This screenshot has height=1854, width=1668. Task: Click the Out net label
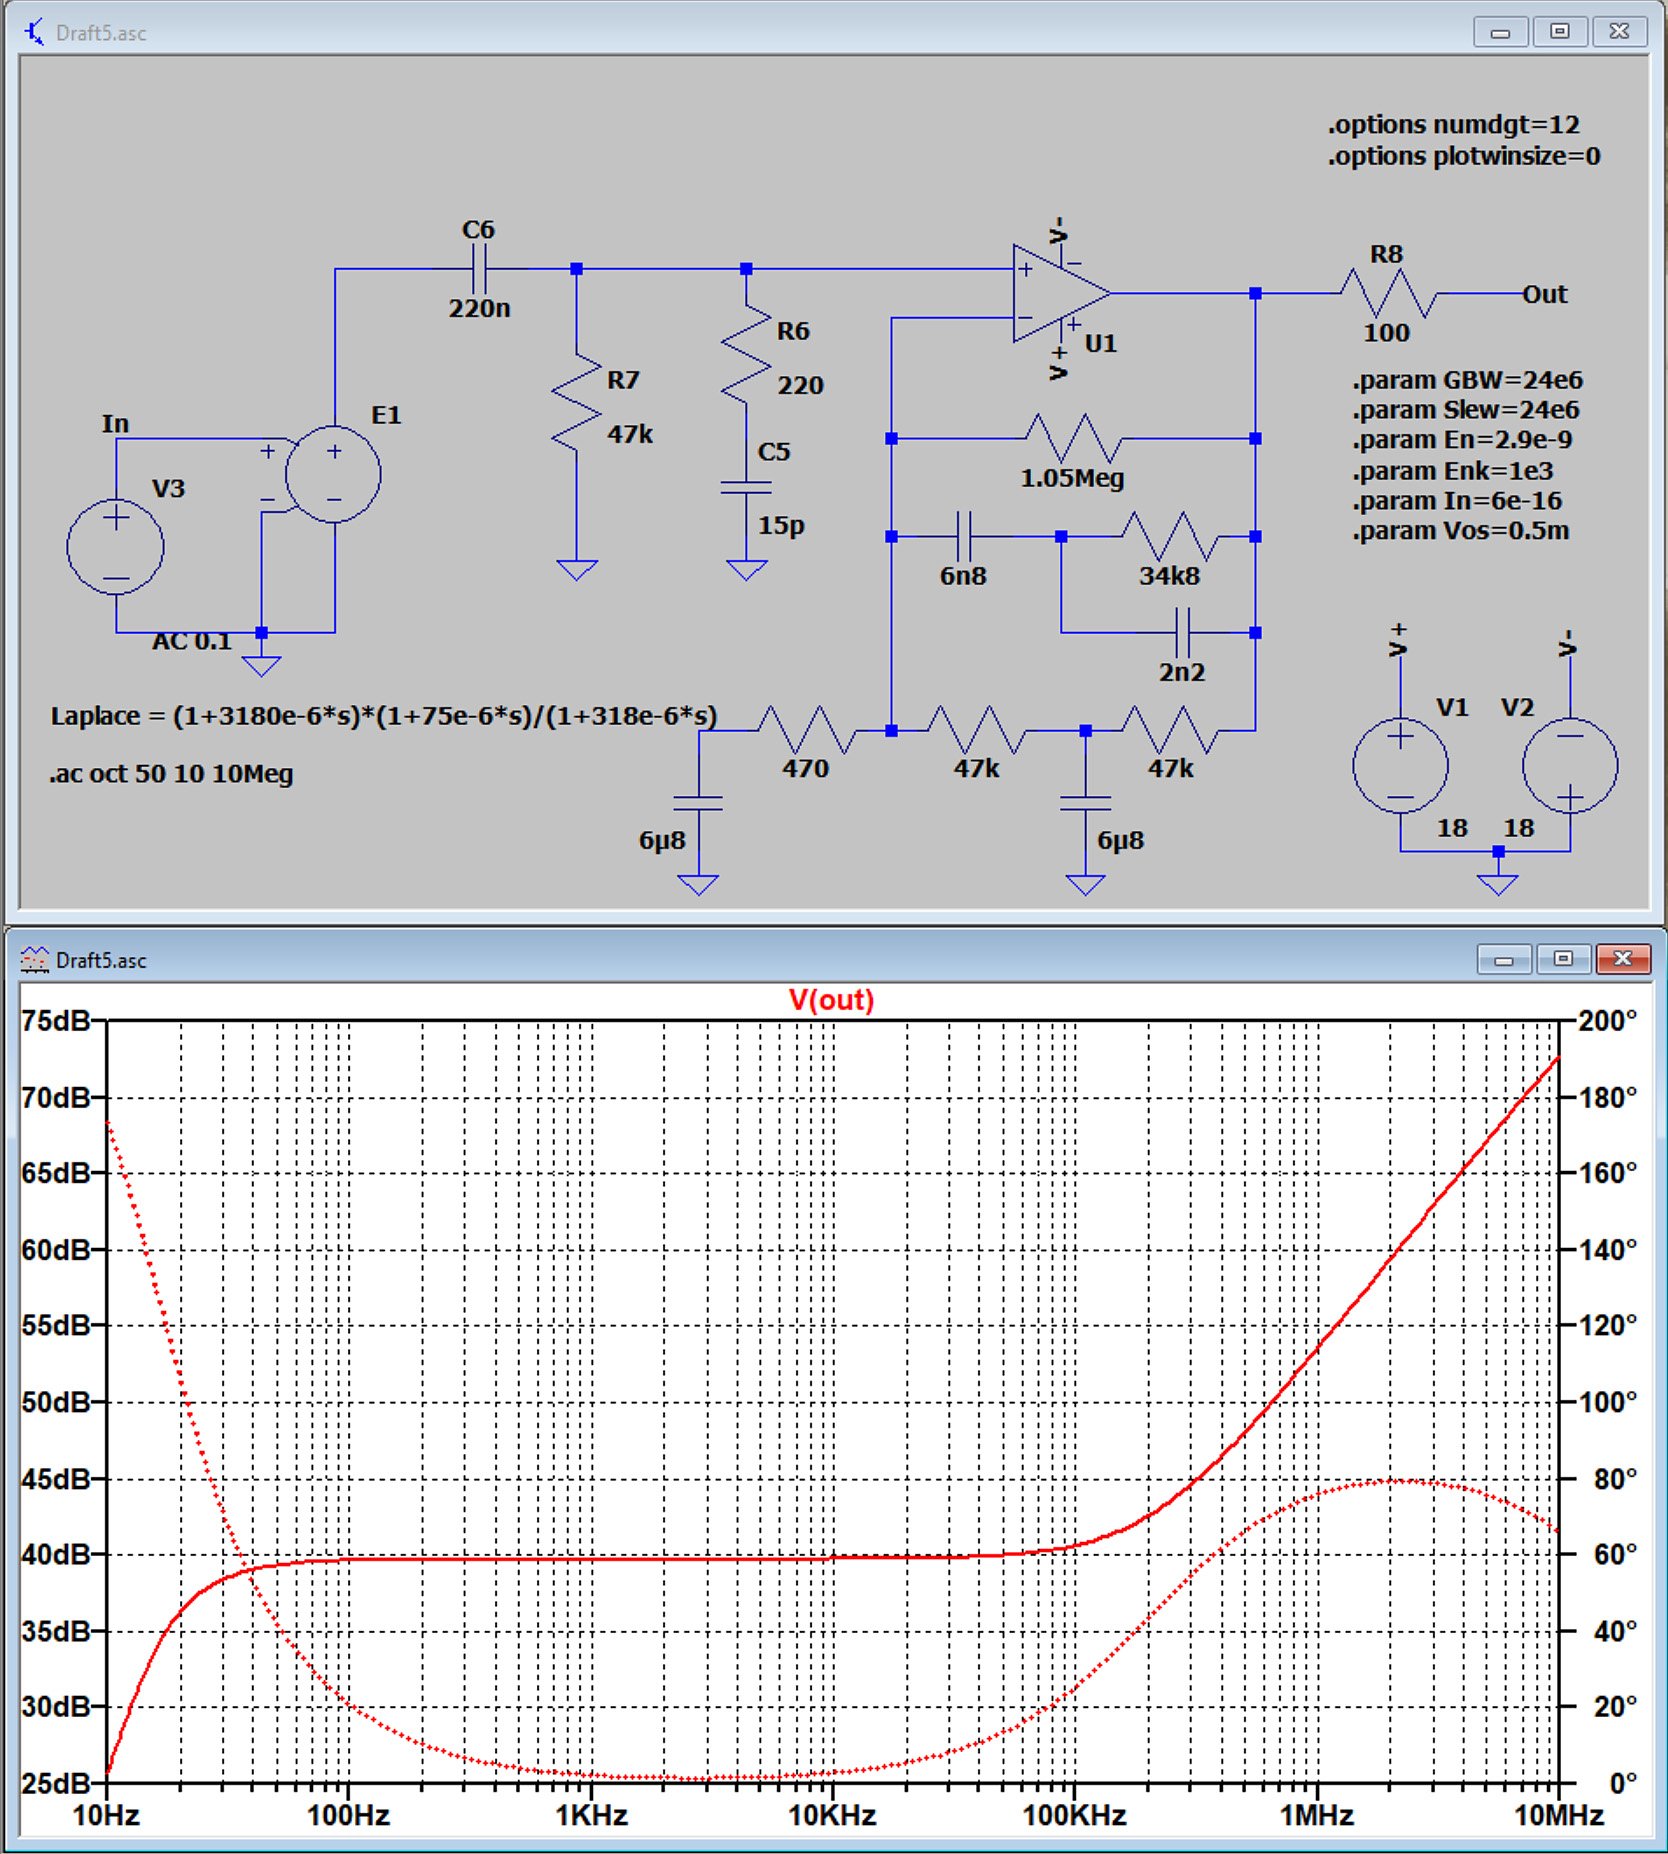(x=1545, y=294)
